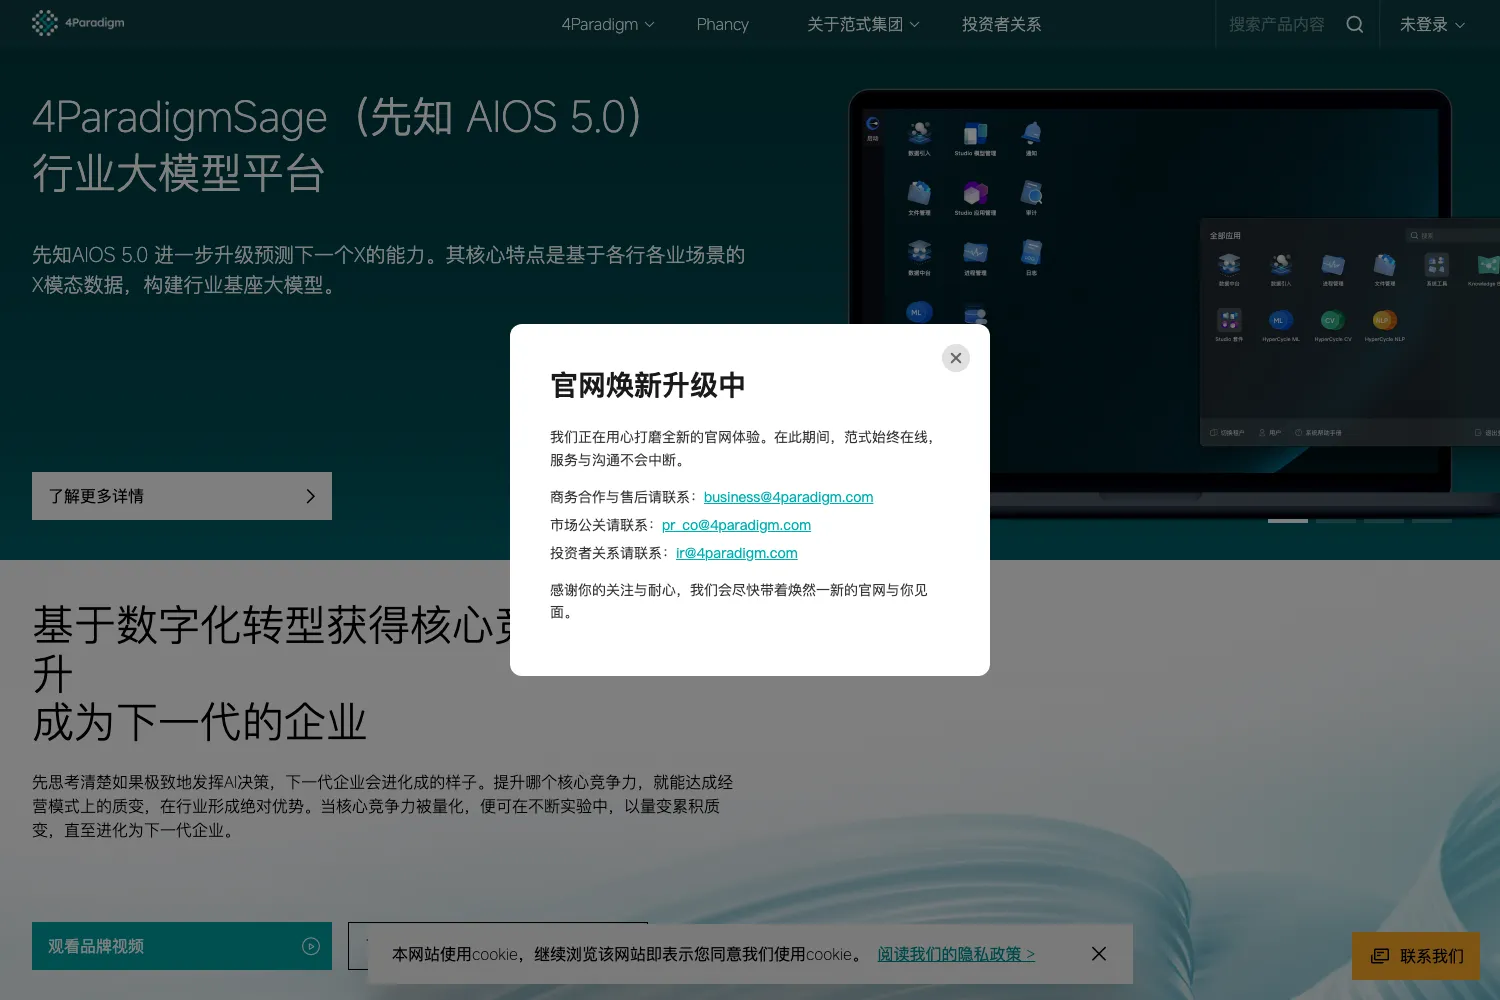Click the 观看品牌视频 button
Image resolution: width=1500 pixels, height=1000 pixels.
(182, 946)
